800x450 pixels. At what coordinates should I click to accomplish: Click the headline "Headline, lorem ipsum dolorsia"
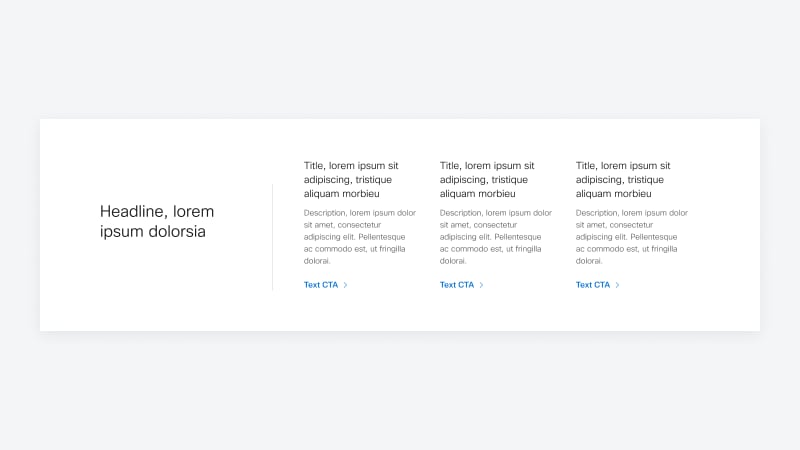pyautogui.click(x=157, y=222)
